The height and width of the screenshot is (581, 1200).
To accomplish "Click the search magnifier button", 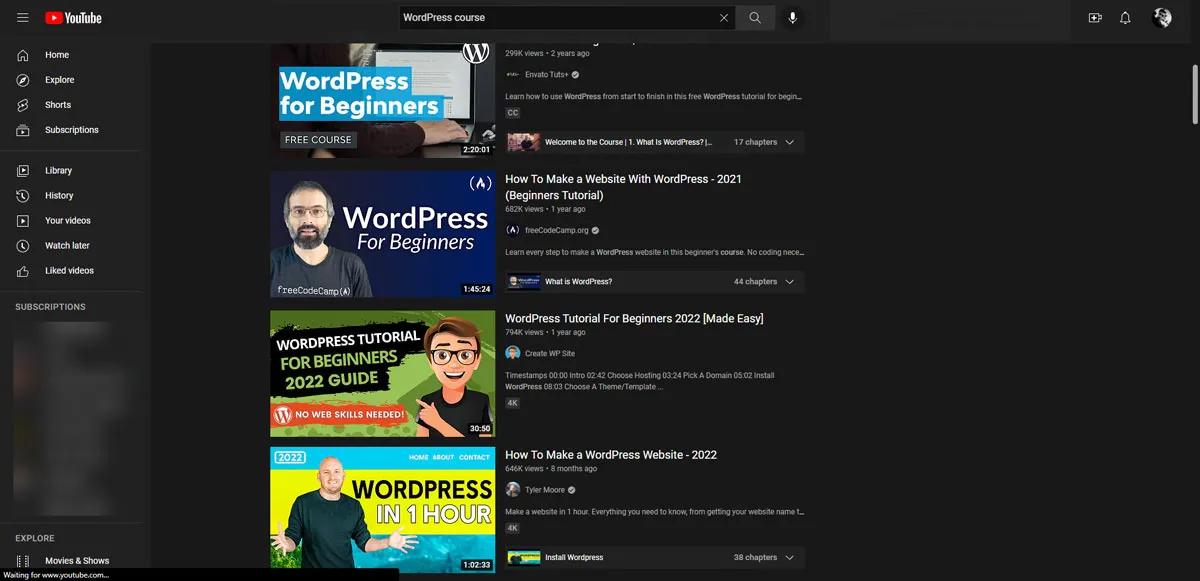I will pyautogui.click(x=755, y=18).
